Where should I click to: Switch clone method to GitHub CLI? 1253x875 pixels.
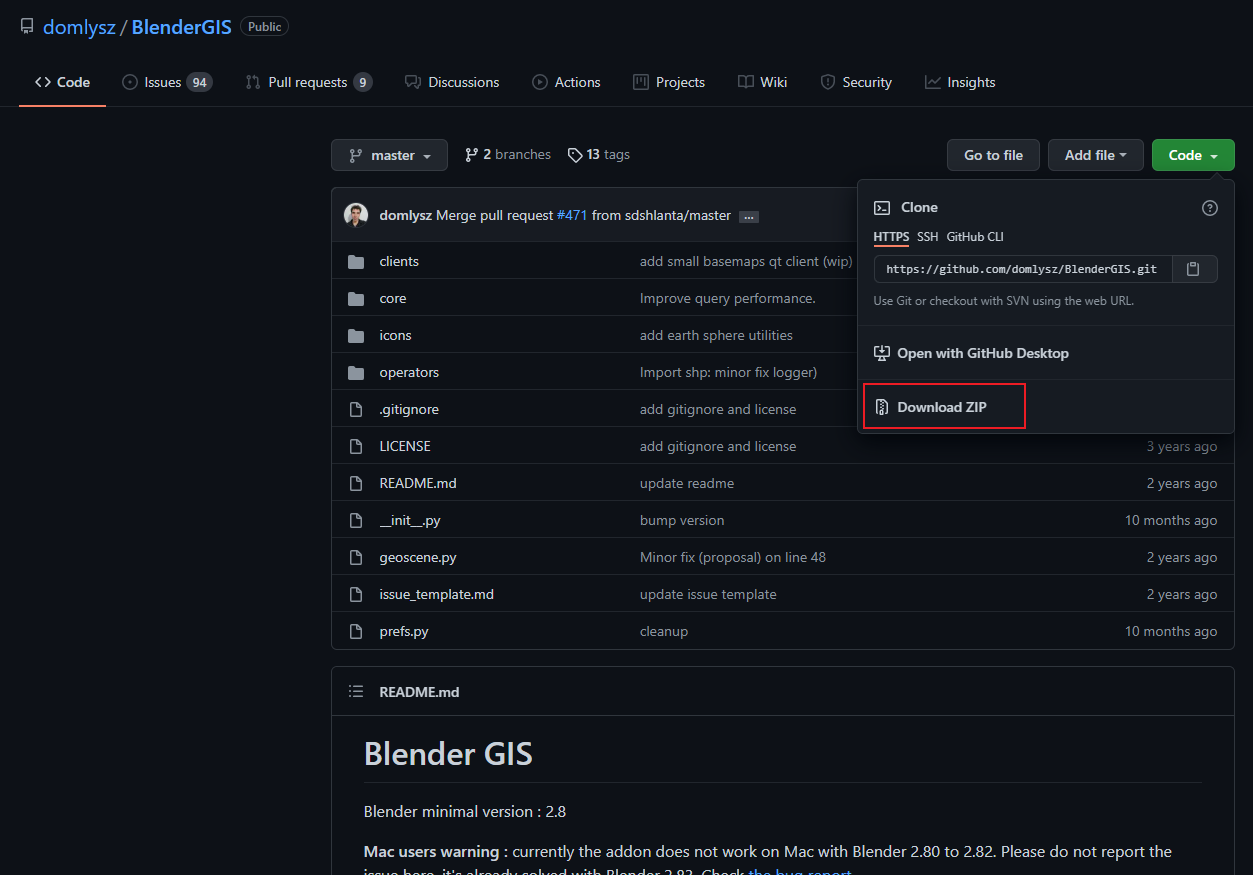(975, 237)
